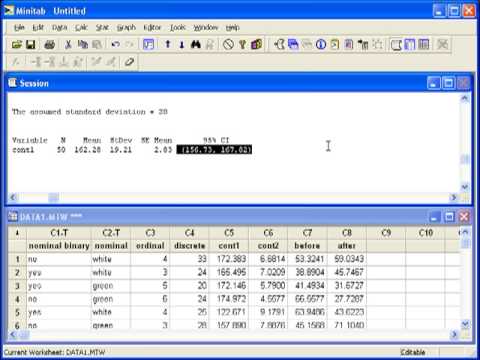Click the DATA1.MTW worksheet title bar
The width and height of the screenshot is (480, 360).
[217, 217]
